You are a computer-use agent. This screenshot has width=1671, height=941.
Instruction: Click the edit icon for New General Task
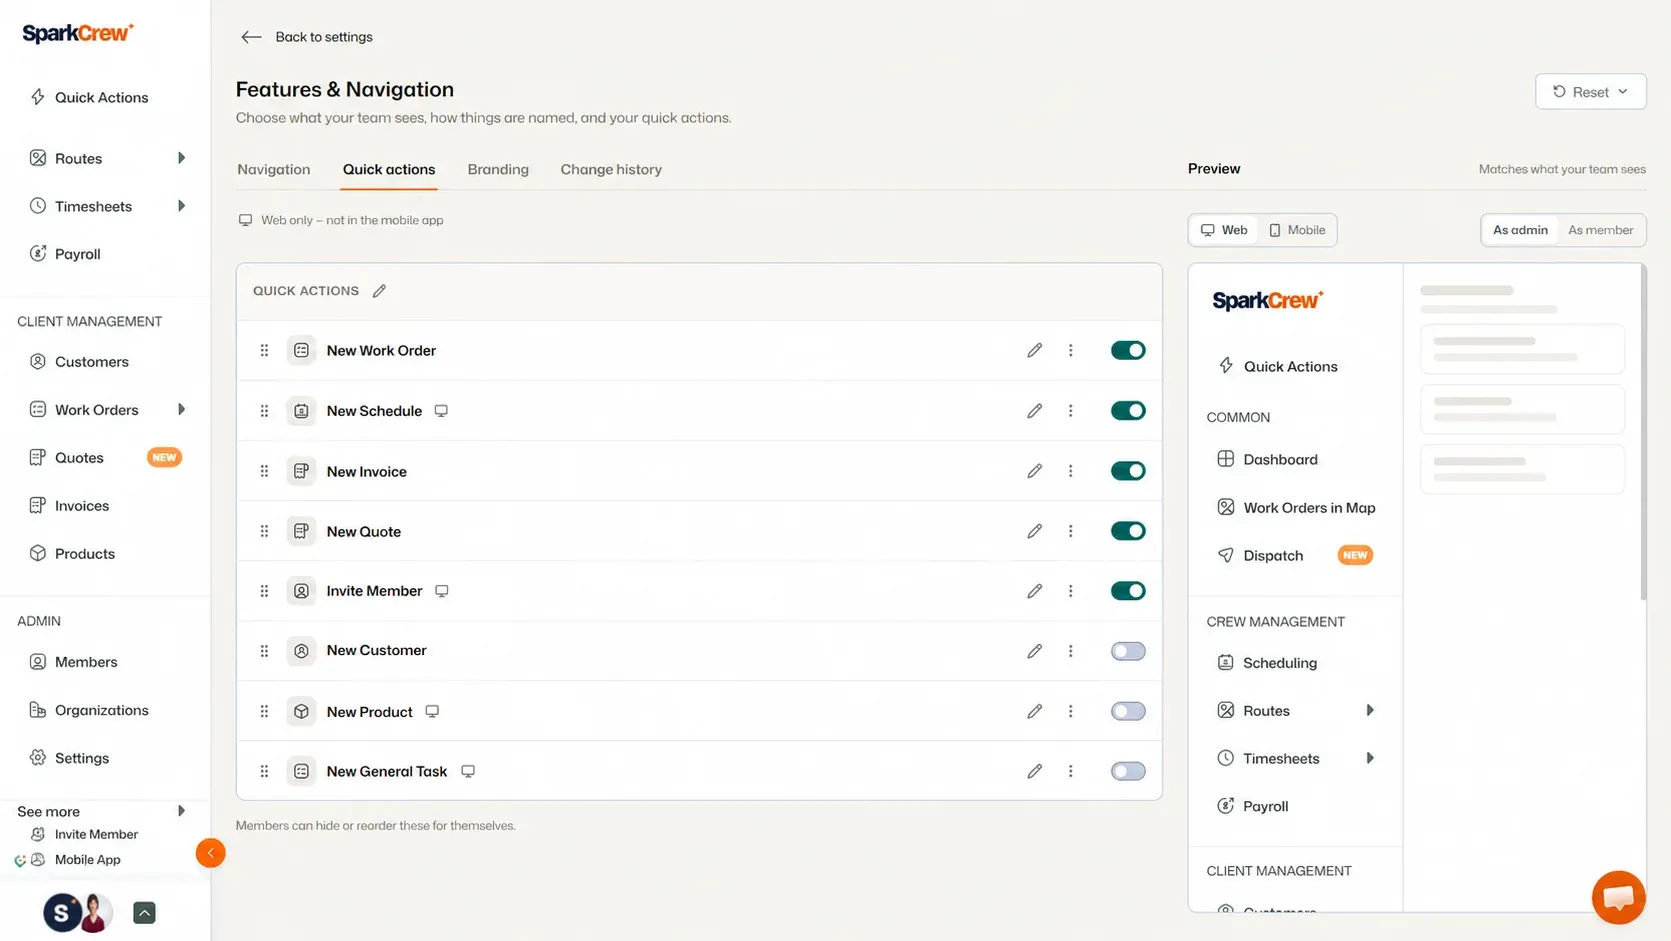pyautogui.click(x=1034, y=771)
